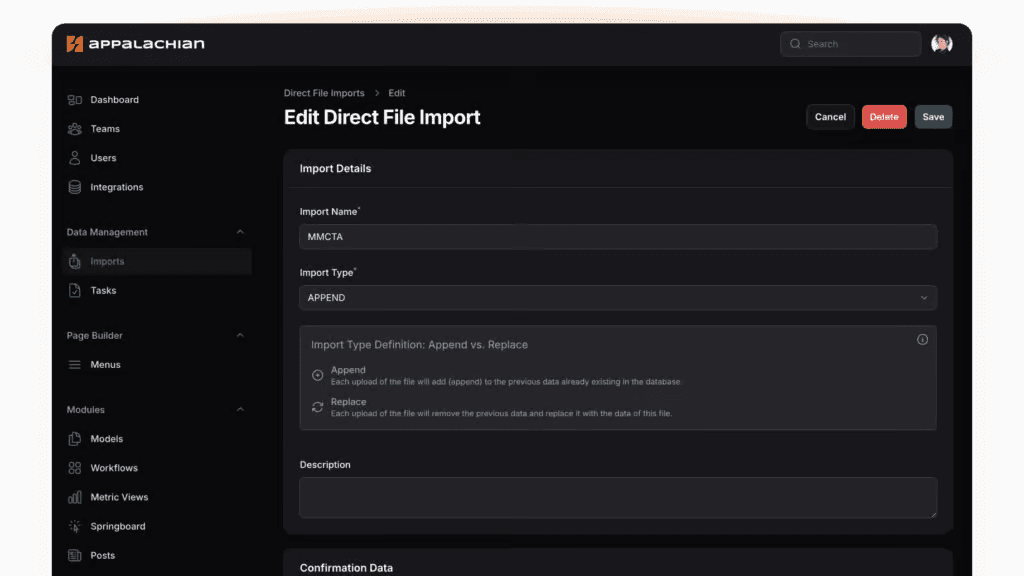Viewport: 1024px width, 576px height.
Task: Click the top Search field
Action: pyautogui.click(x=850, y=44)
